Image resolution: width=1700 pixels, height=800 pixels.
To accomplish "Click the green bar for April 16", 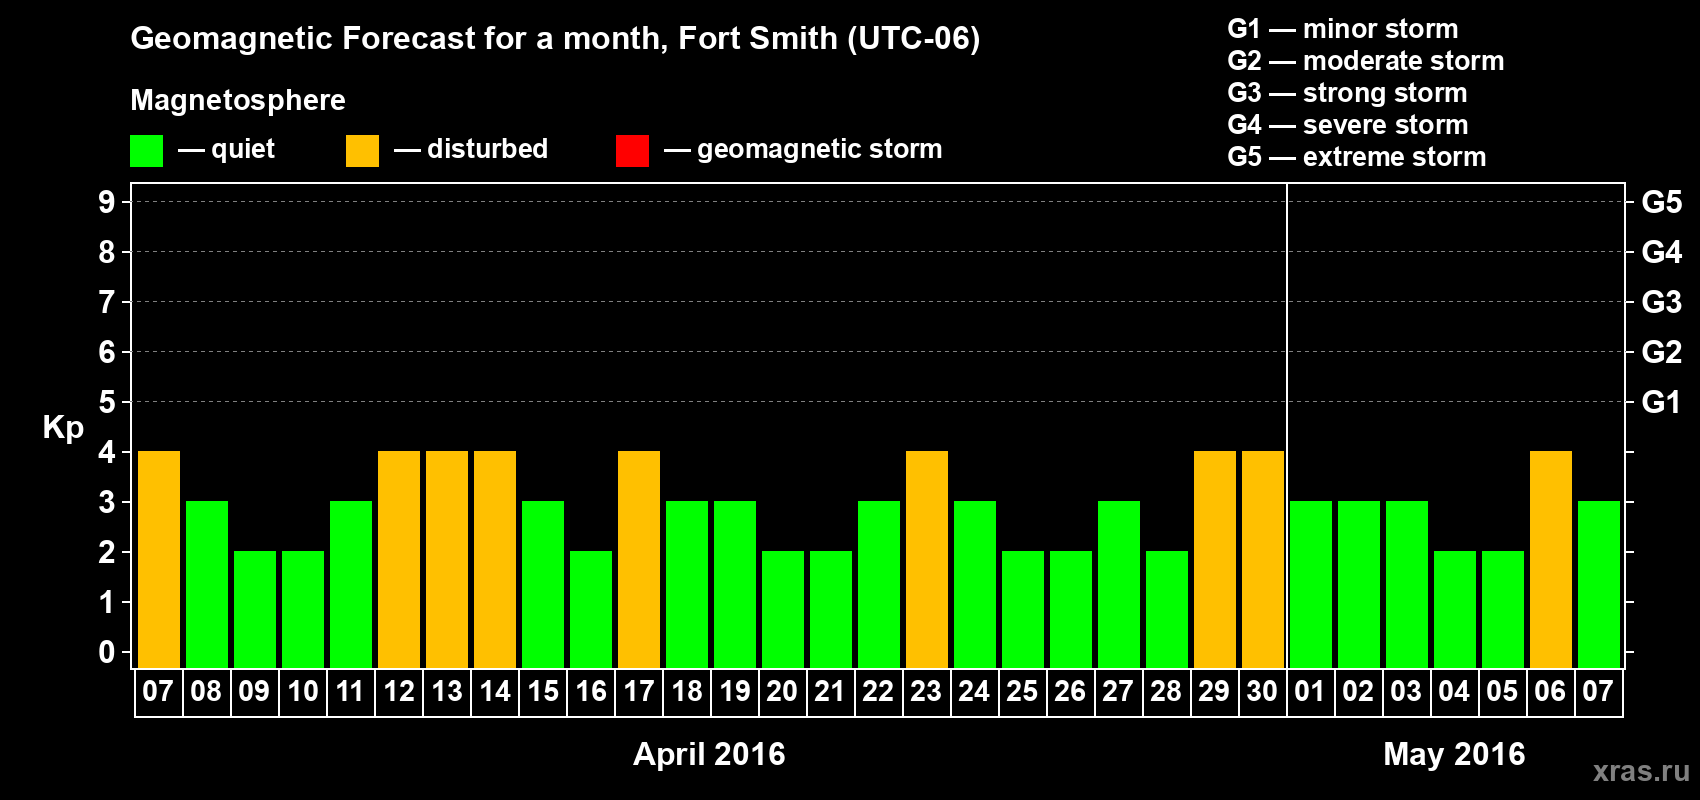I will point(591,610).
